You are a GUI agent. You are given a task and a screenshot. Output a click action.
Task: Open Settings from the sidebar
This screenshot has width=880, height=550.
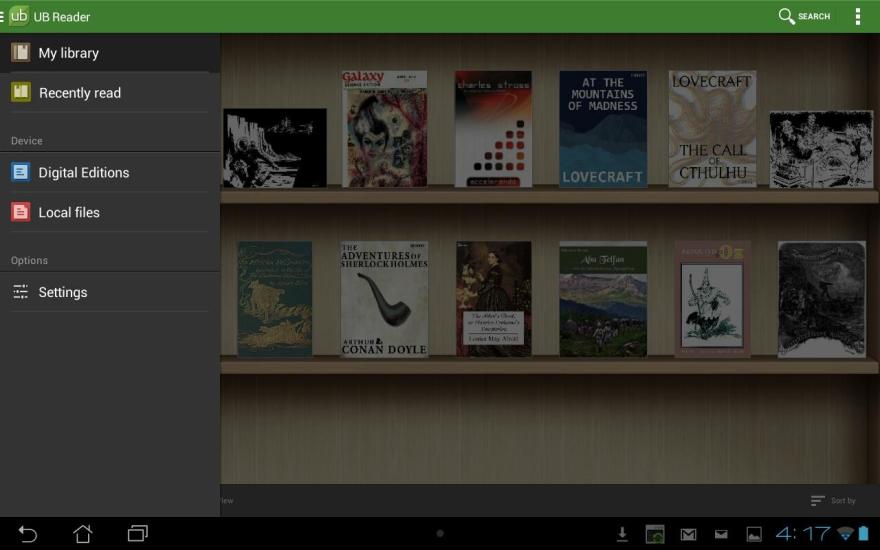click(x=62, y=293)
